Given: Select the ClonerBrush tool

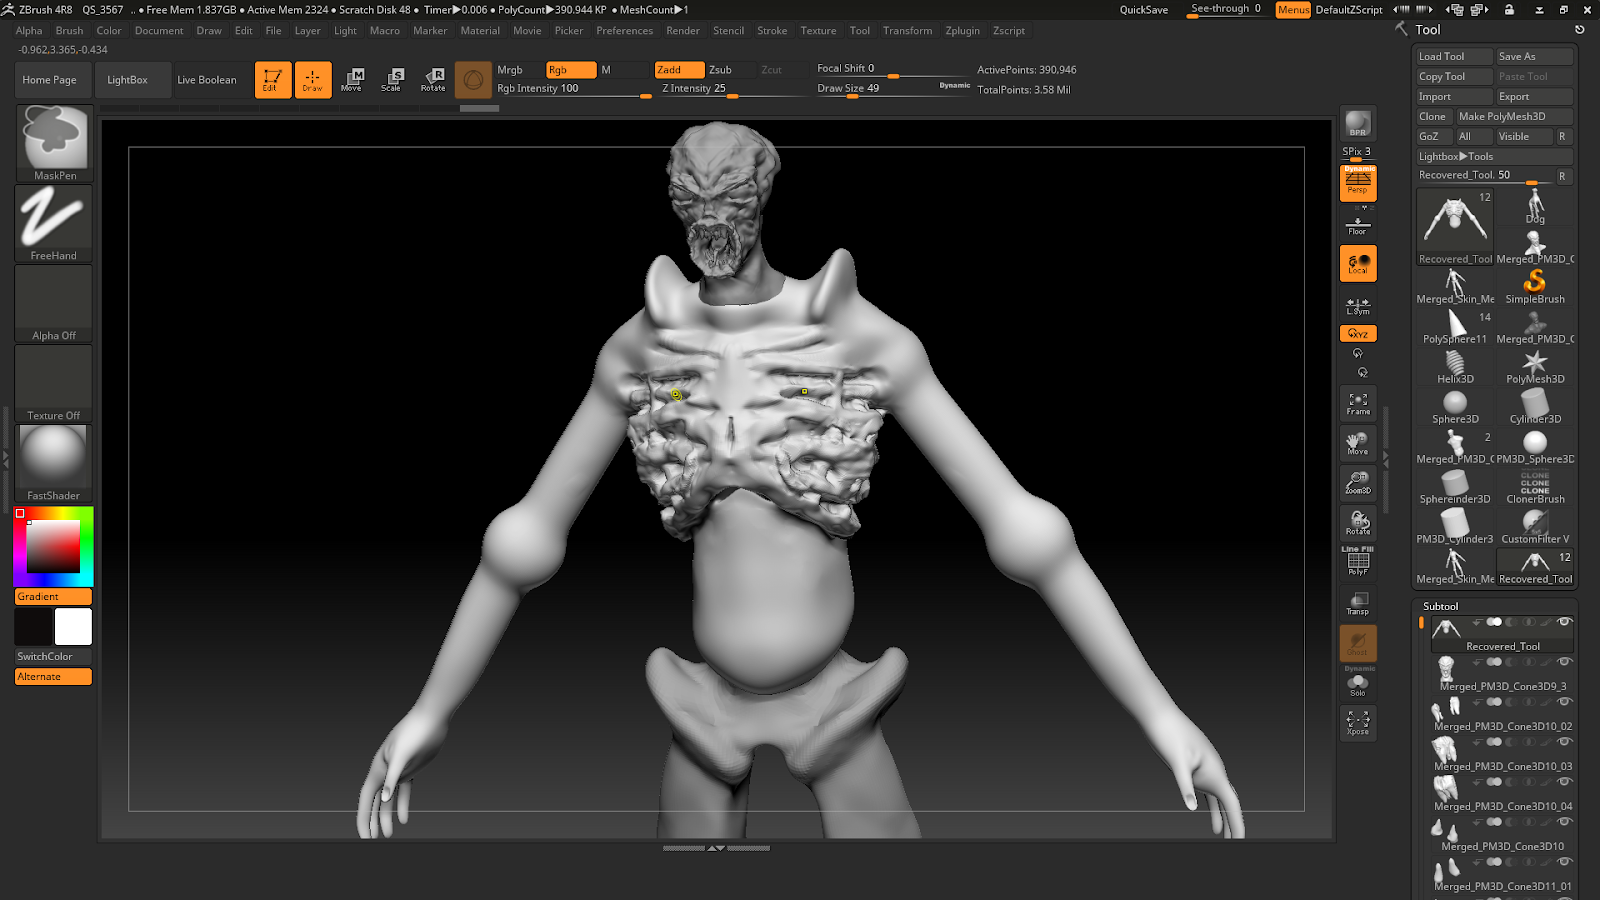Looking at the screenshot, I should click(x=1535, y=486).
